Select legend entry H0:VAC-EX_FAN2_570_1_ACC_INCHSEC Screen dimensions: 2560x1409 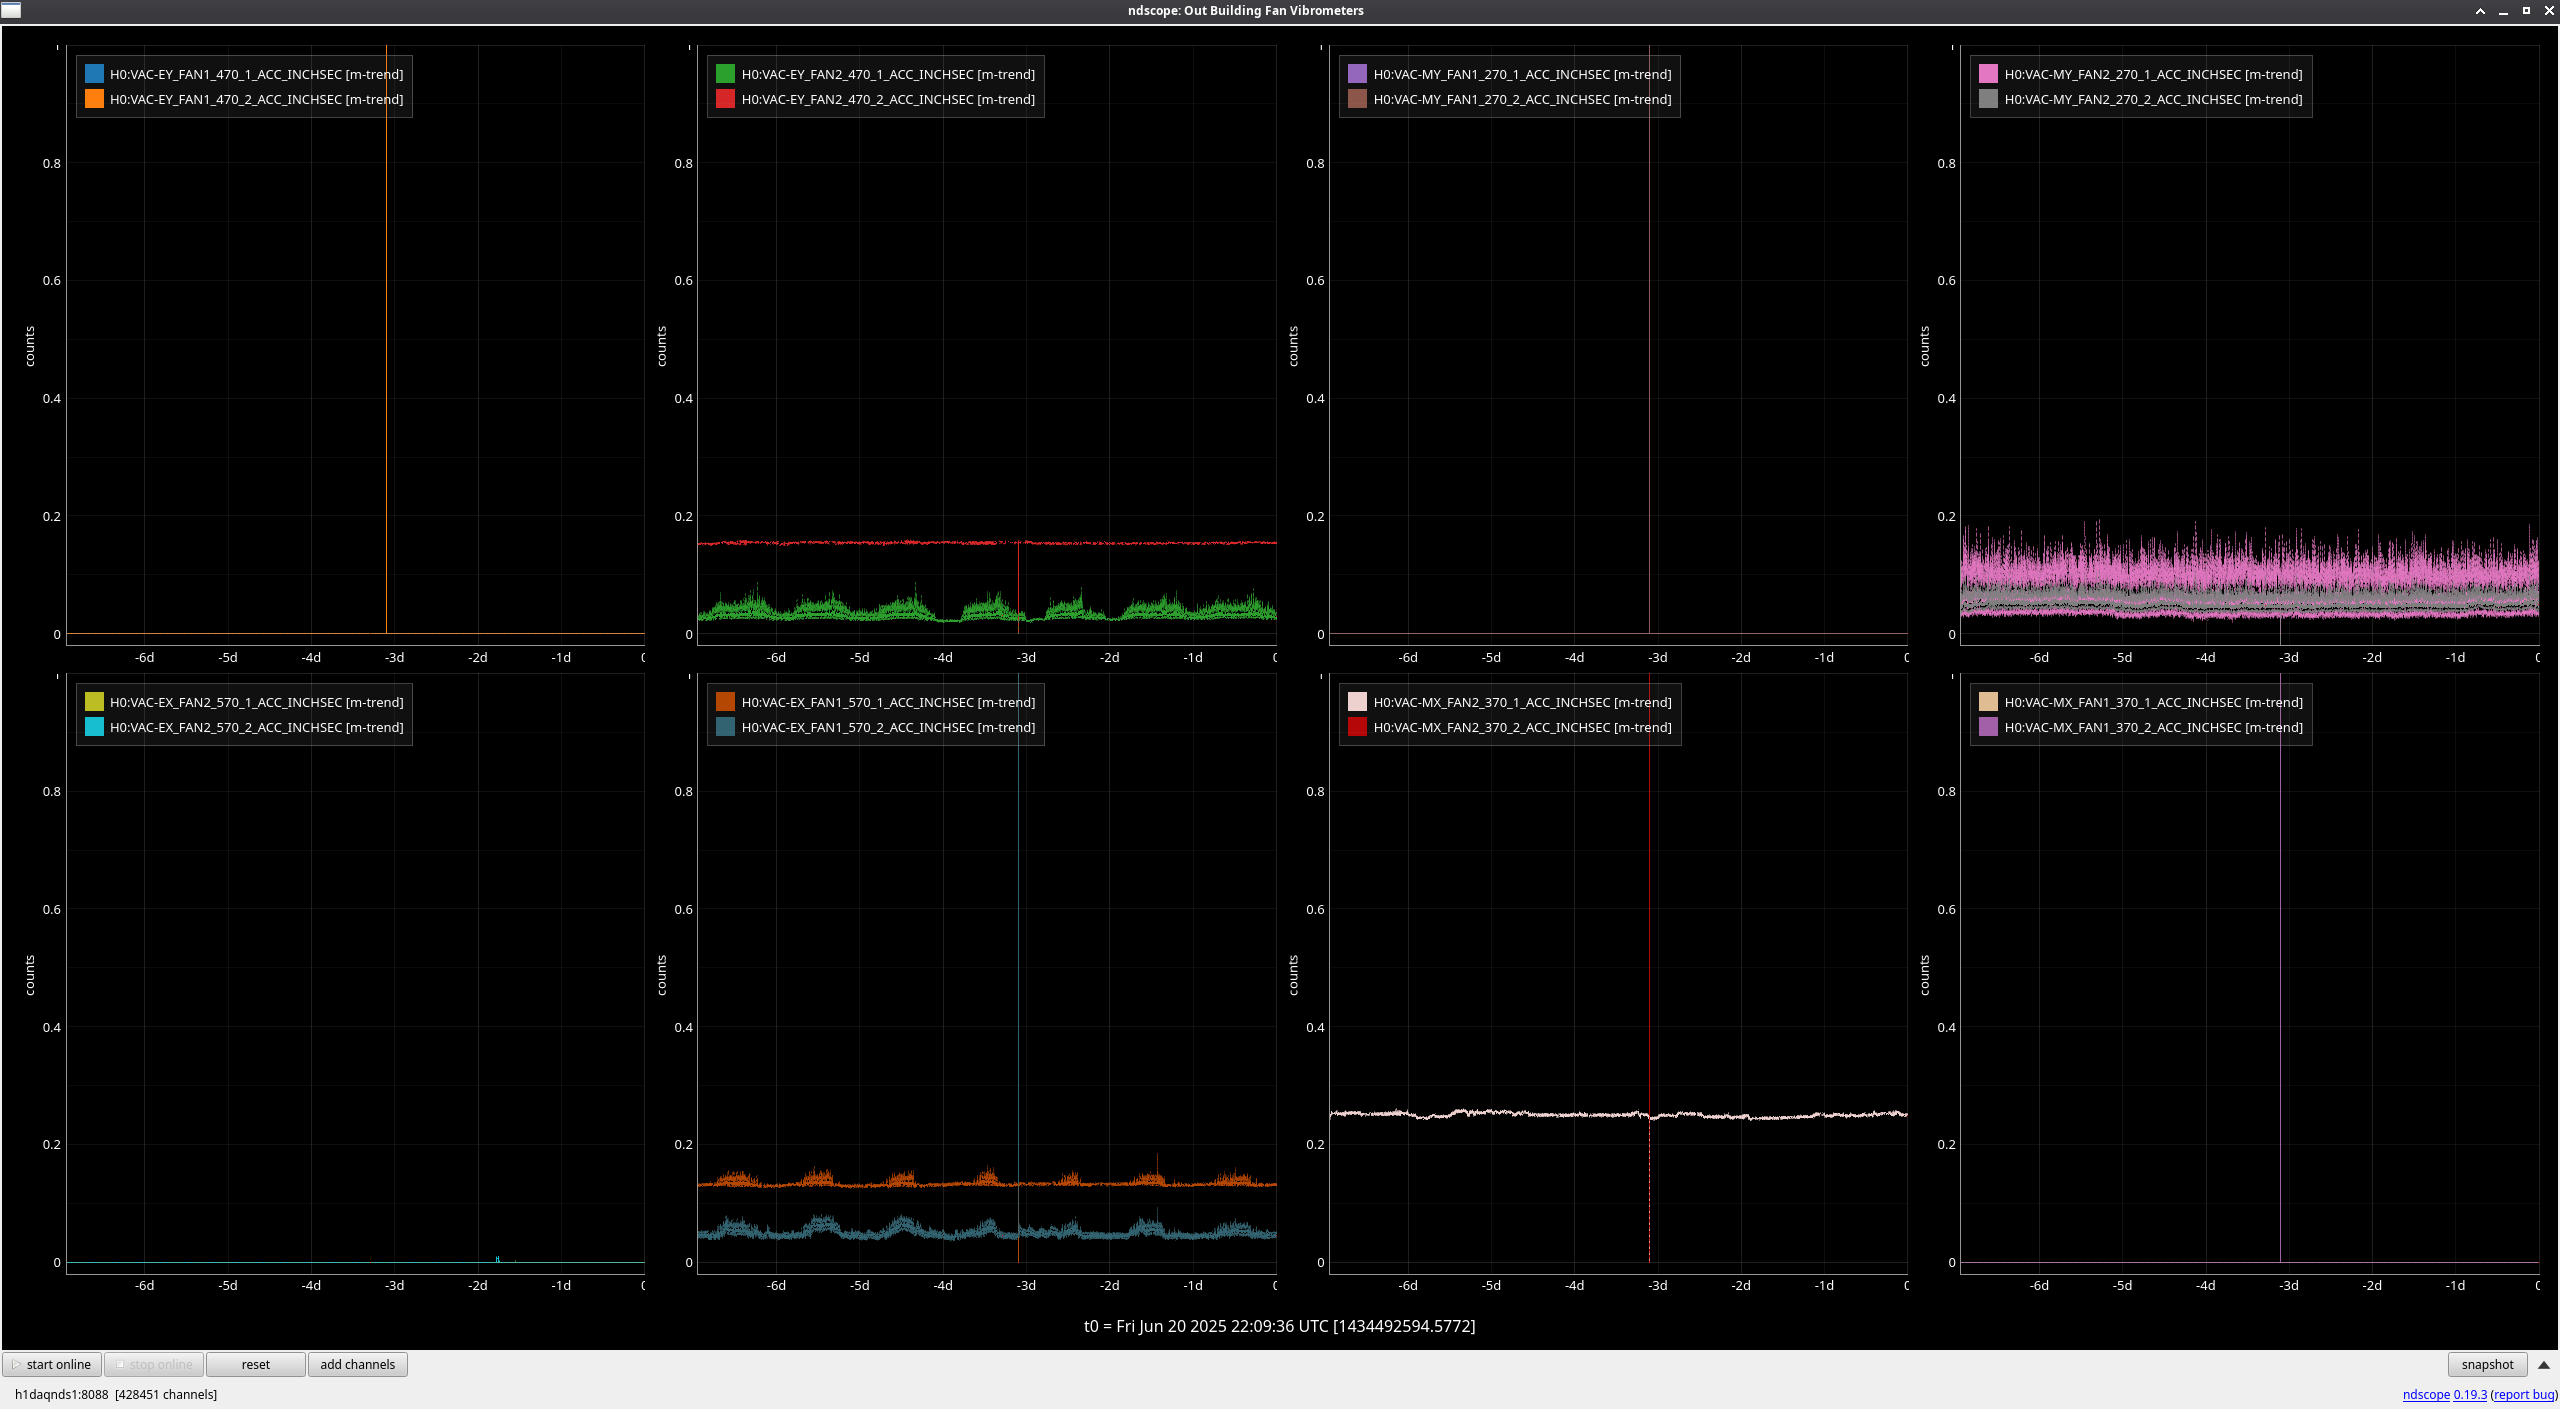pyautogui.click(x=257, y=702)
